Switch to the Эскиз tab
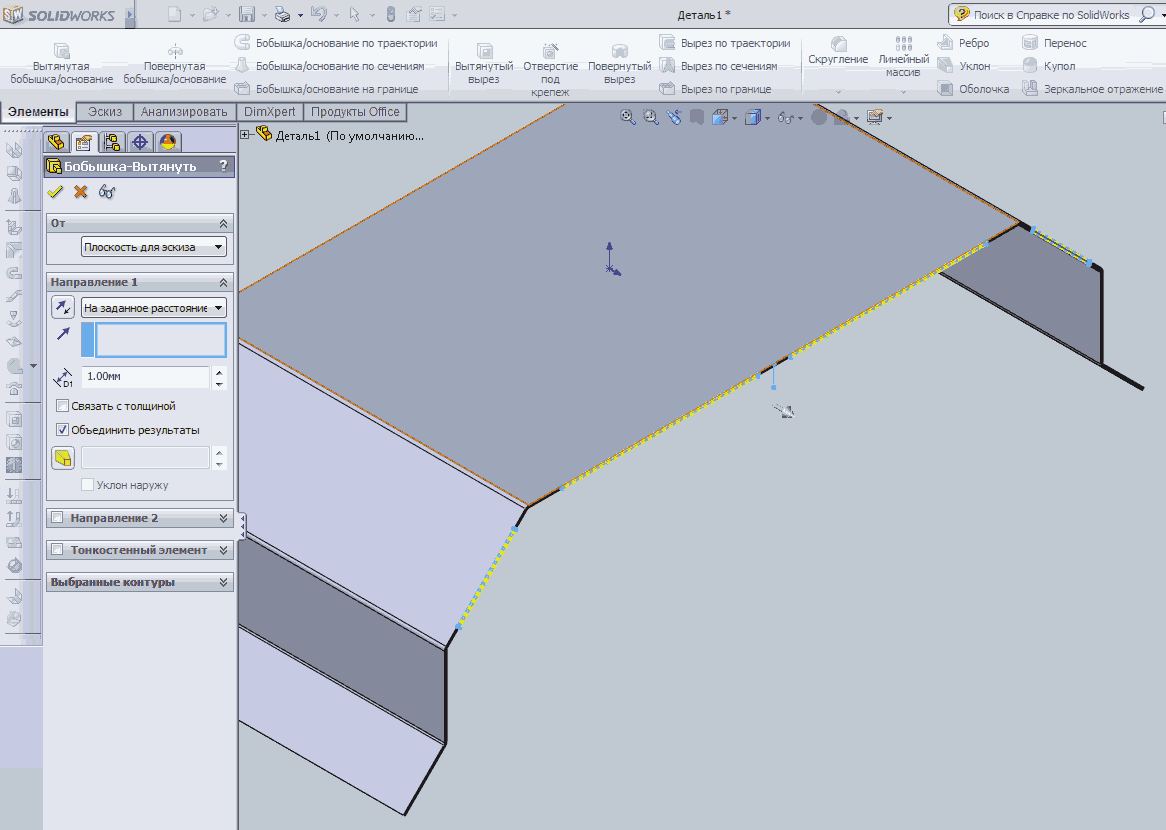 coord(105,112)
